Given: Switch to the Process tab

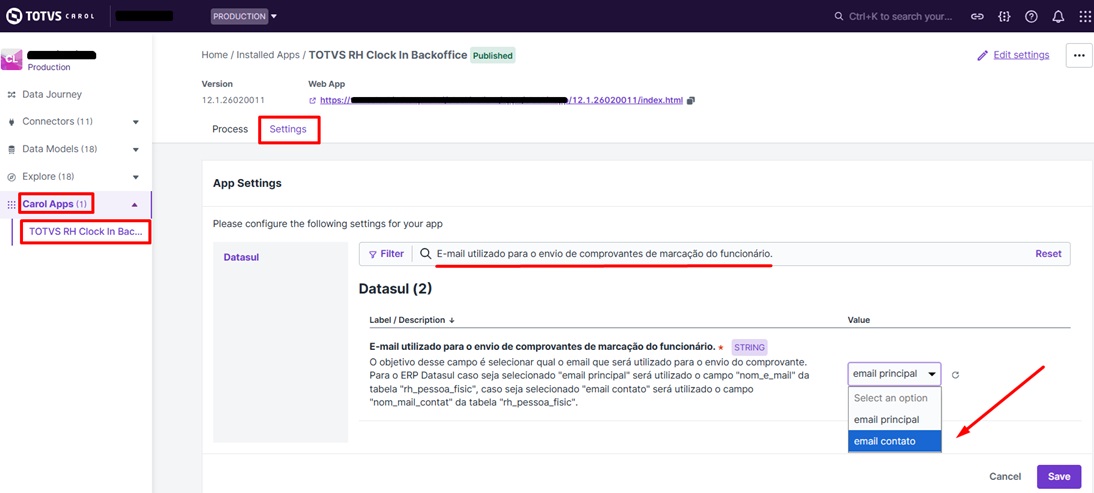Looking at the screenshot, I should click(230, 129).
